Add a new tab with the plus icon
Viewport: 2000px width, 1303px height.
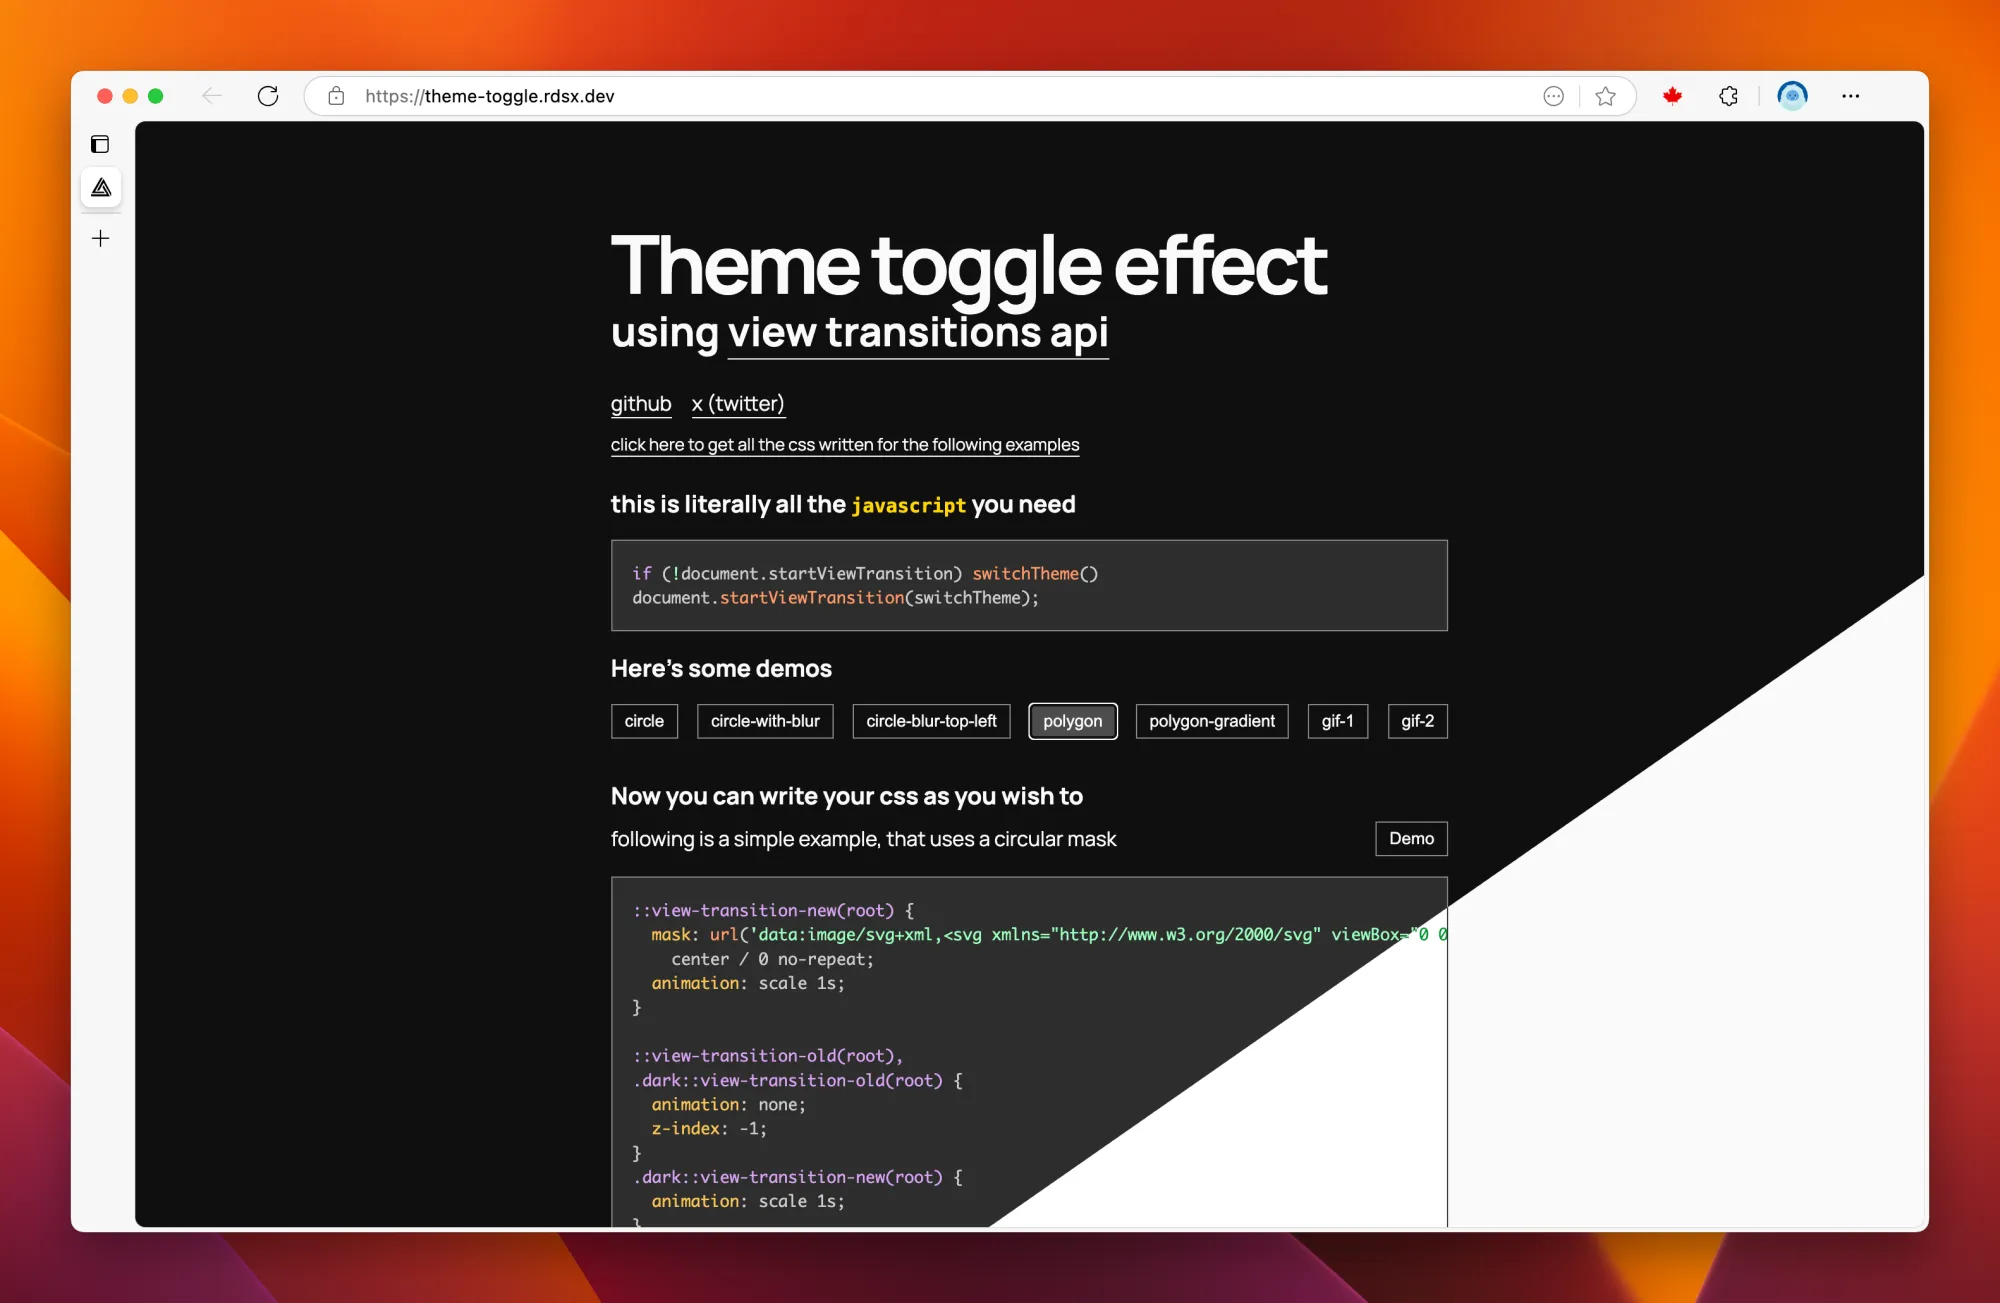pyautogui.click(x=100, y=238)
